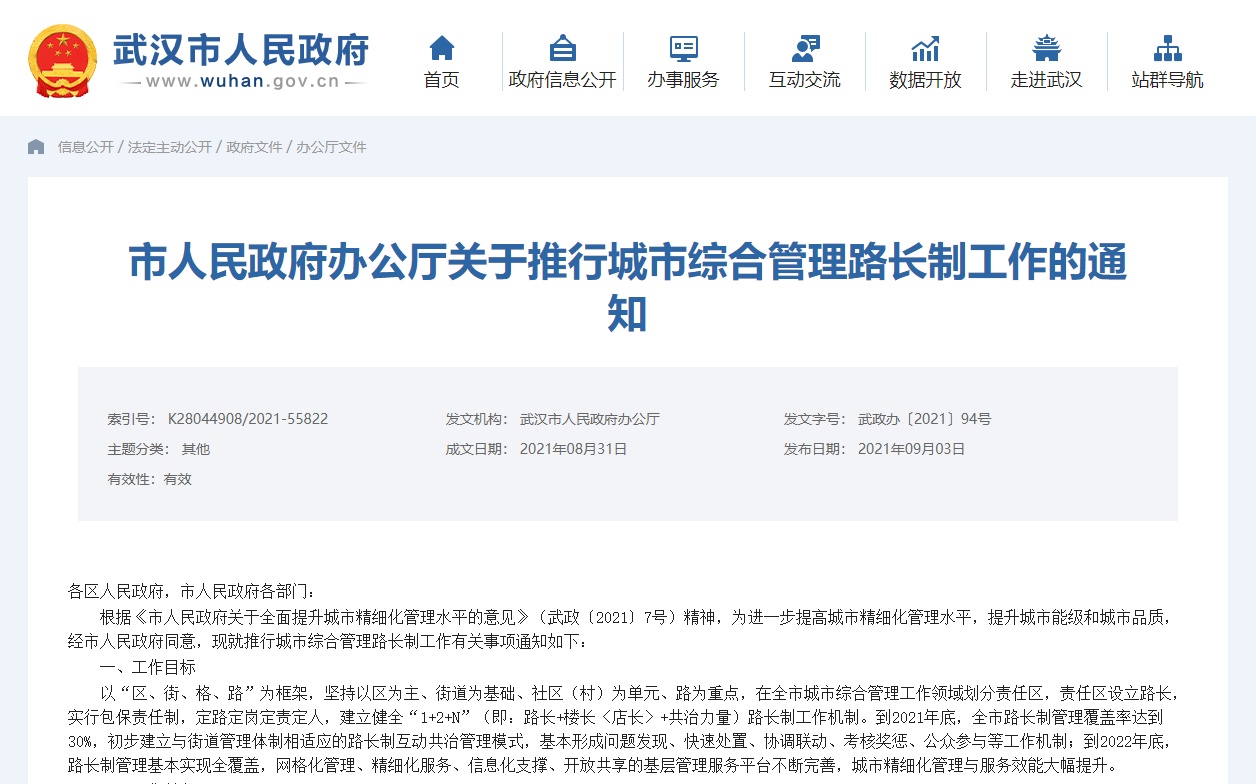
Task: Open the 政府文件 breadcrumb link
Action: point(254,147)
